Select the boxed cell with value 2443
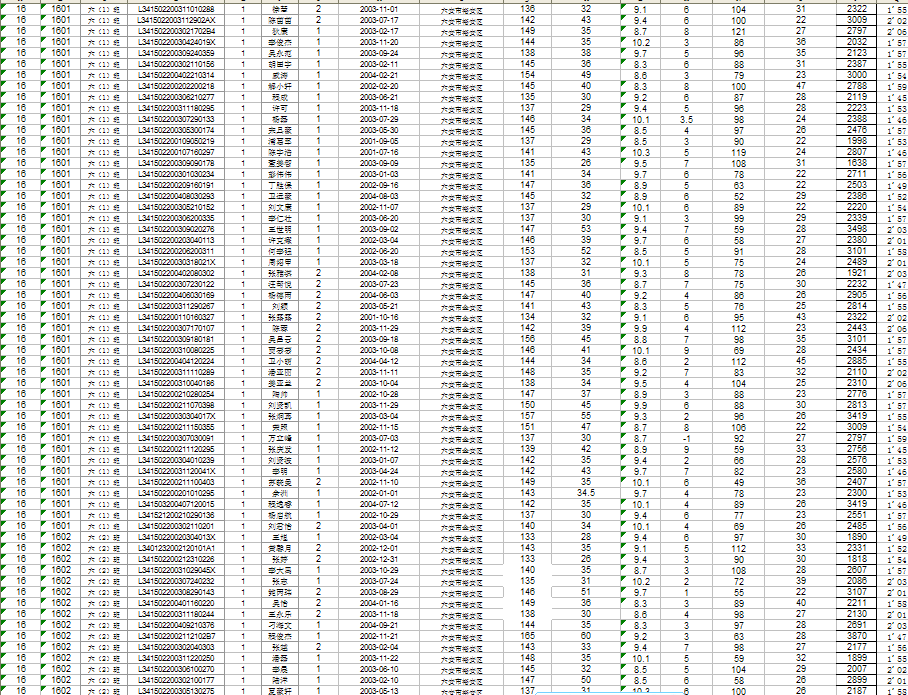Screen dimensions: 908x695 pos(856,328)
